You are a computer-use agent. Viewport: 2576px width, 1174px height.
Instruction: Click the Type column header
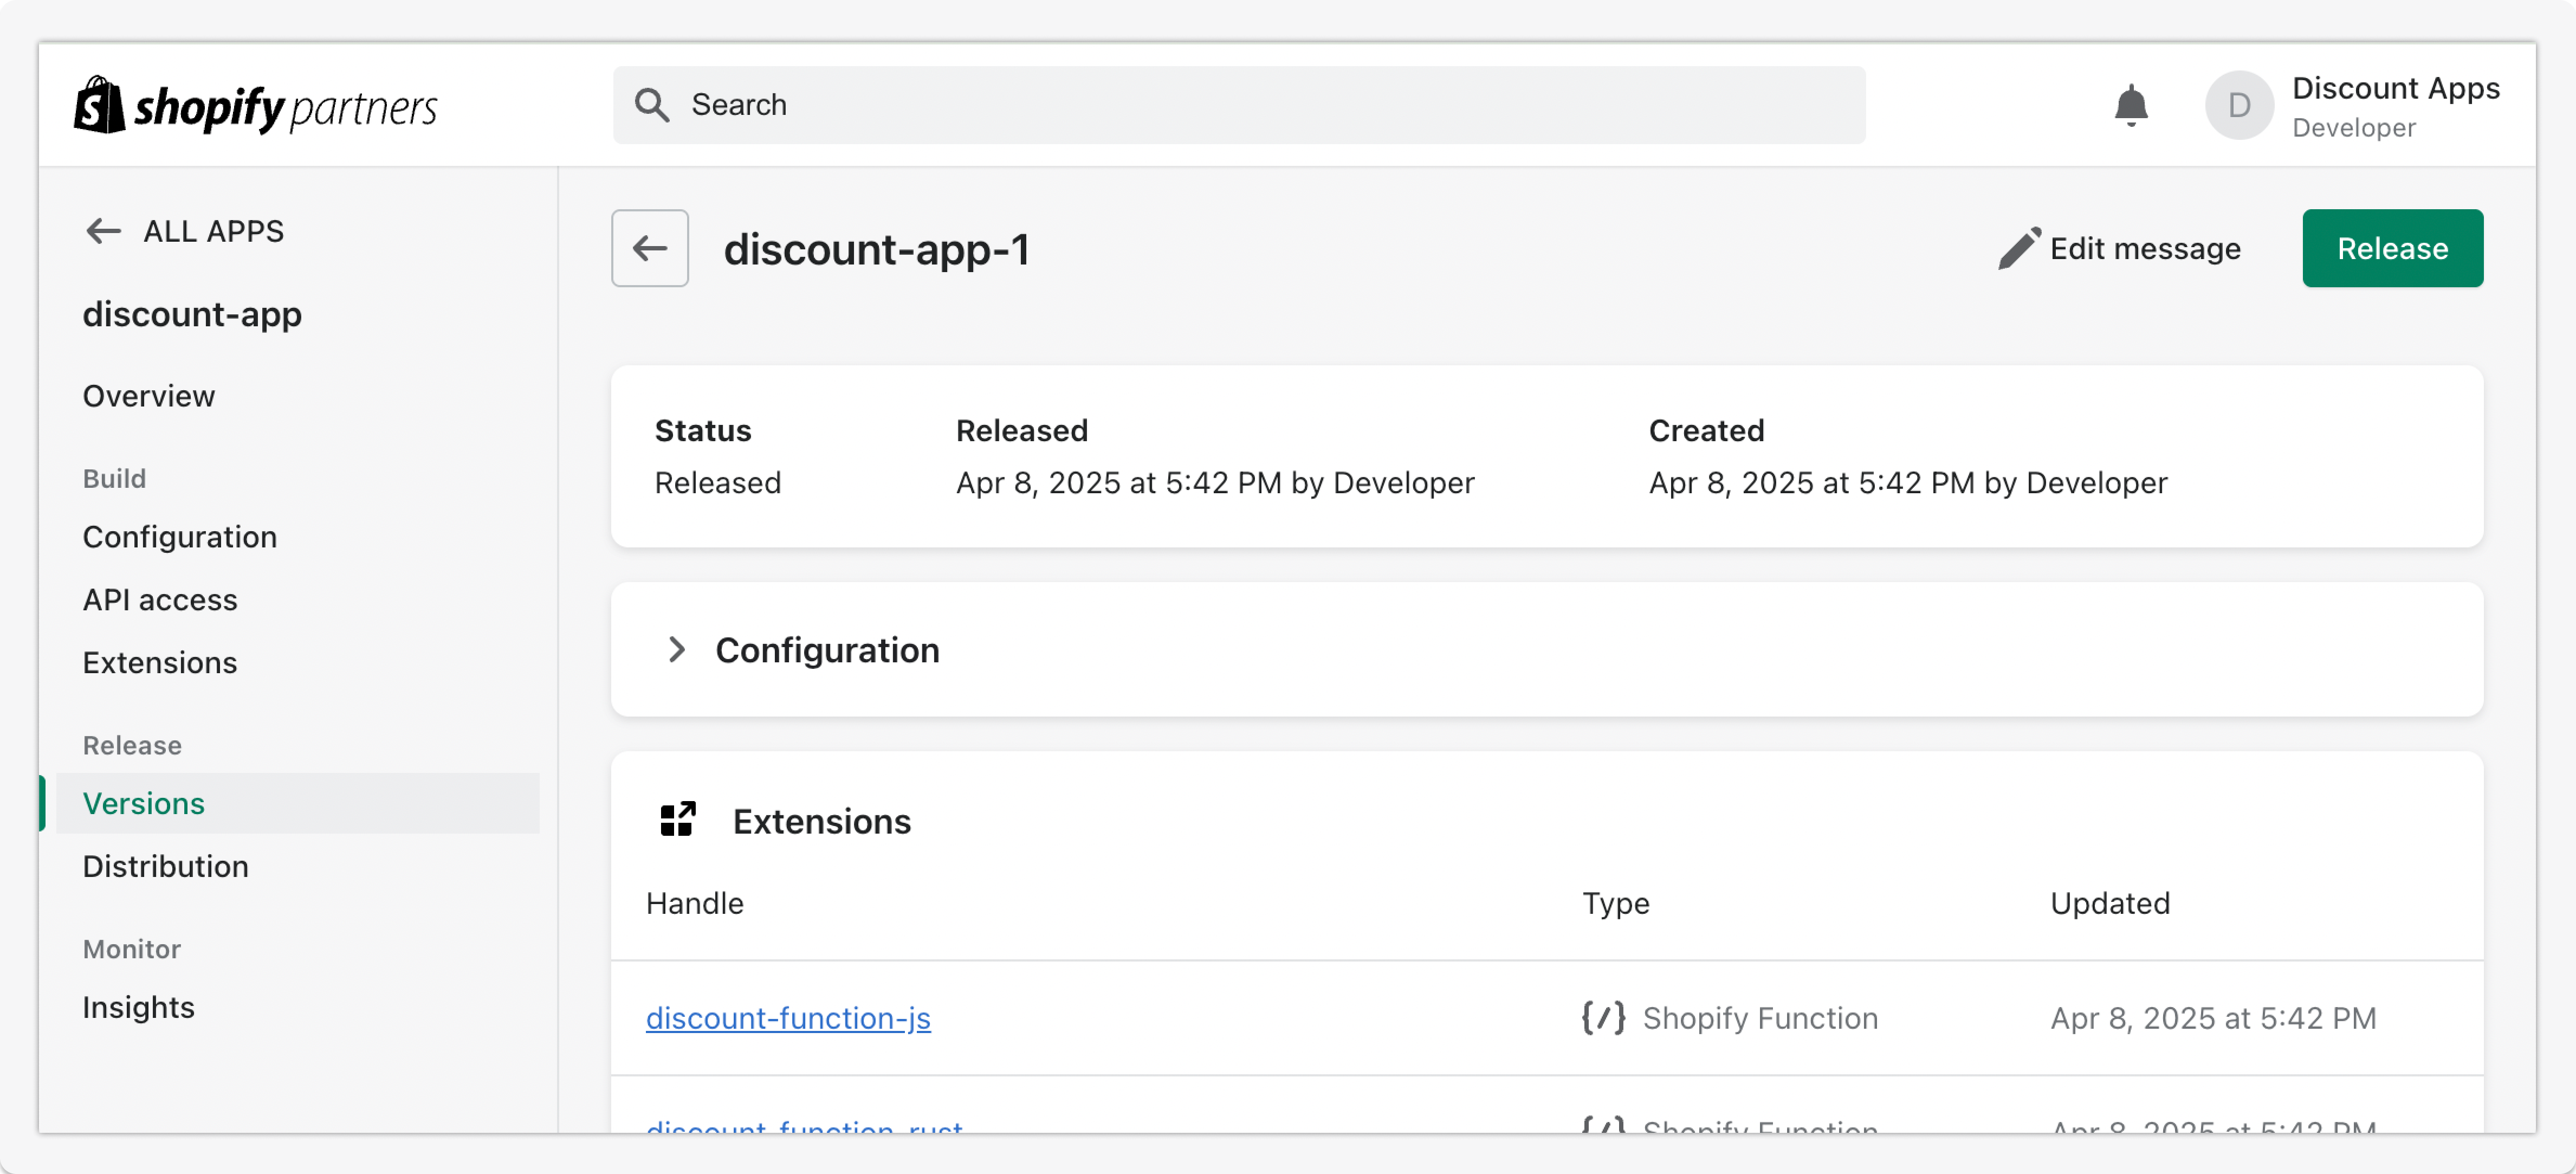point(1616,903)
